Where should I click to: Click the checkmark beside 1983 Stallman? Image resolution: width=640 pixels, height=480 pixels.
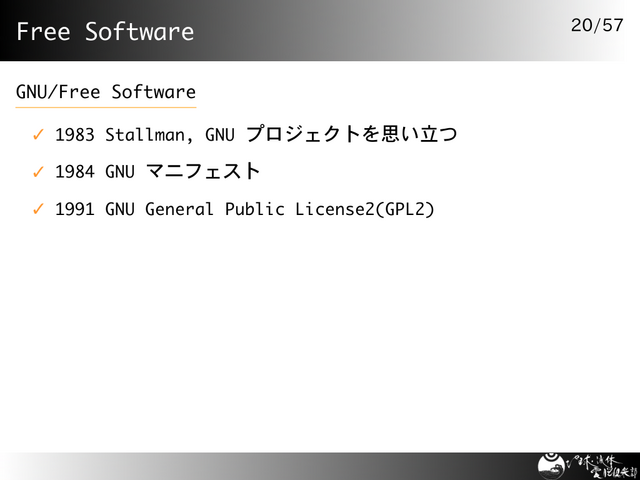tap(37, 134)
